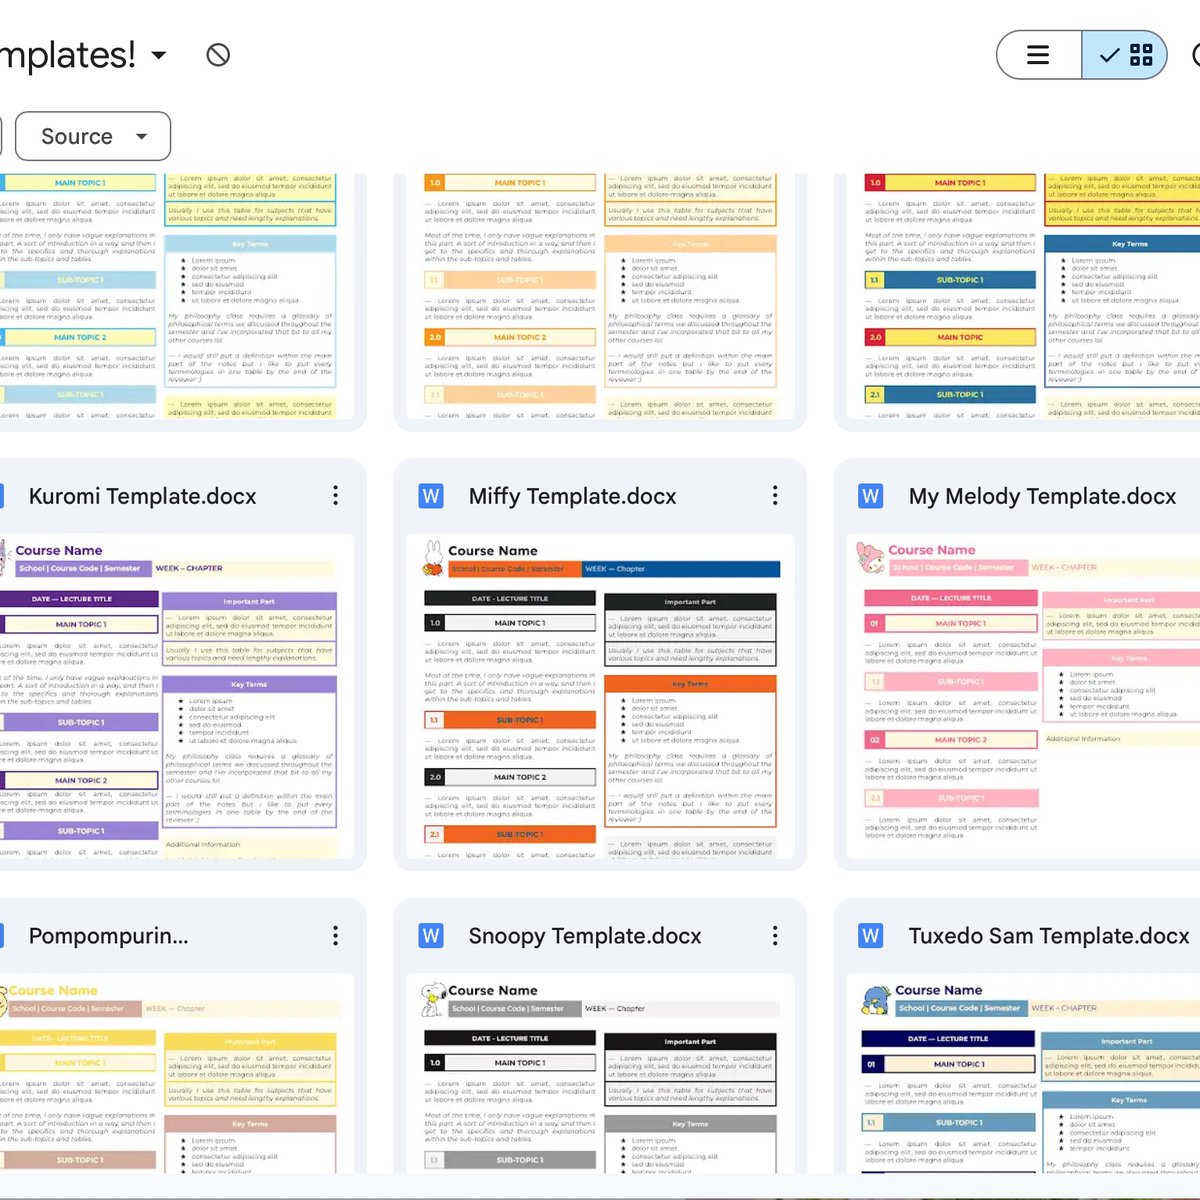Open more actions for Kuromi Template.docx
The height and width of the screenshot is (1200, 1200).
coord(335,495)
